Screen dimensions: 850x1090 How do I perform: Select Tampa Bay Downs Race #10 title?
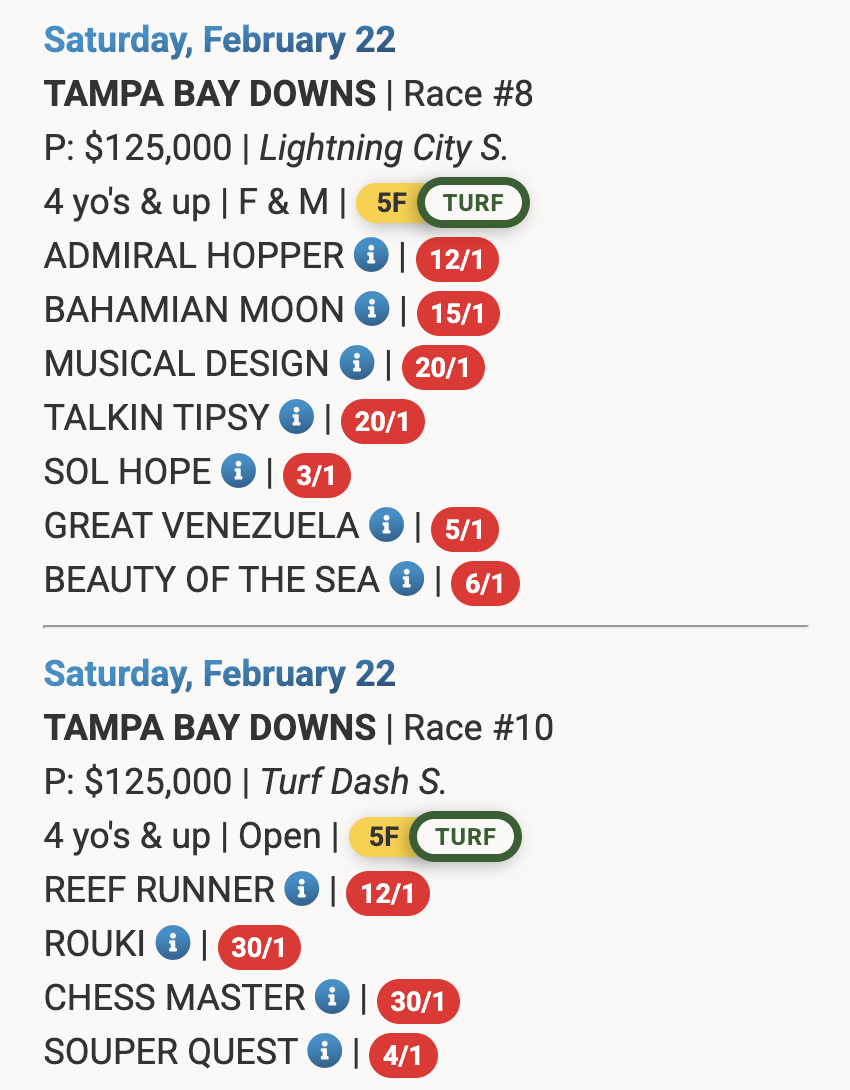pyautogui.click(x=299, y=728)
